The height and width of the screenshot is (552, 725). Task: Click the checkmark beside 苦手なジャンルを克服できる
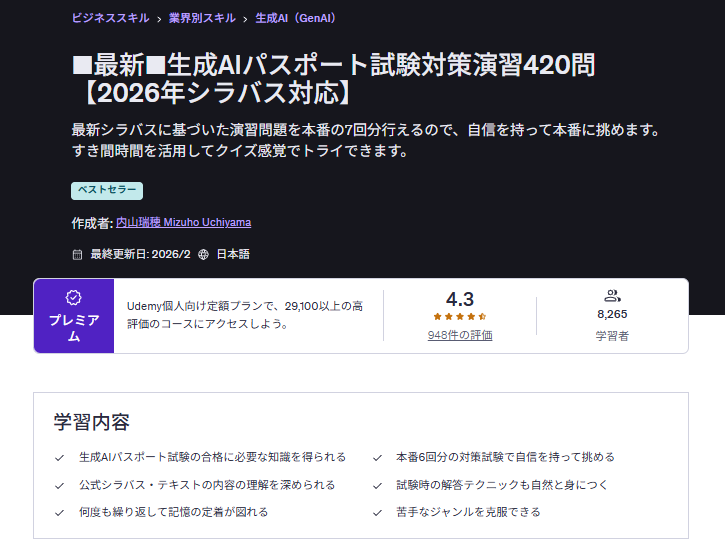tap(377, 512)
